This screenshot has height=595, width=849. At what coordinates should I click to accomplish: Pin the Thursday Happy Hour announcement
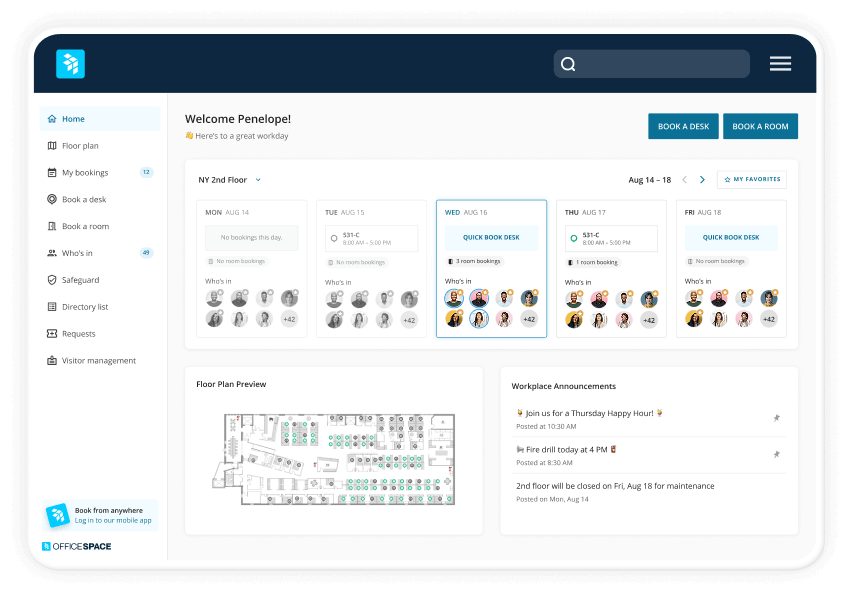(x=777, y=418)
